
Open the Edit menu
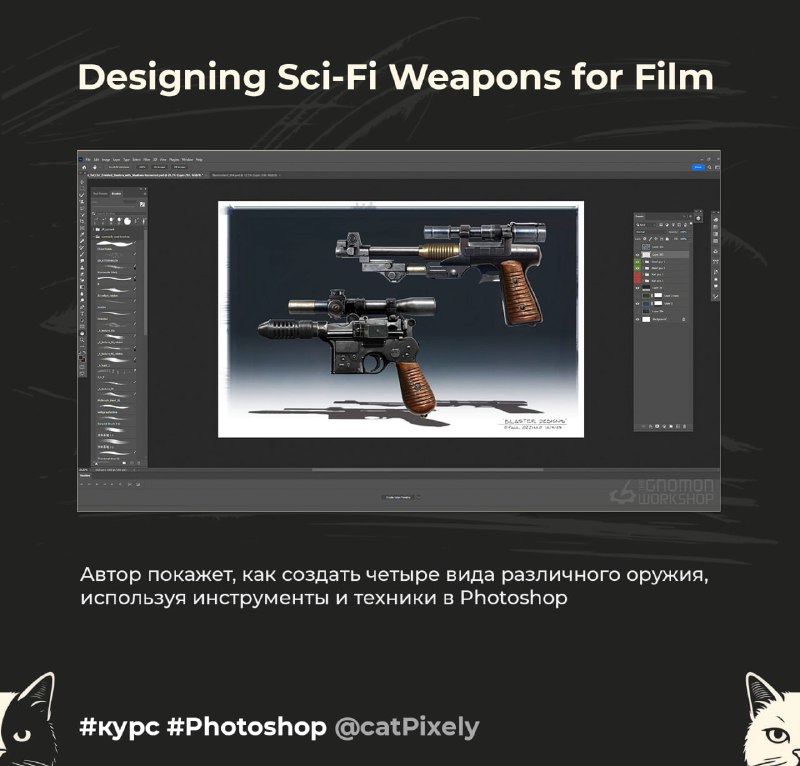click(x=96, y=160)
